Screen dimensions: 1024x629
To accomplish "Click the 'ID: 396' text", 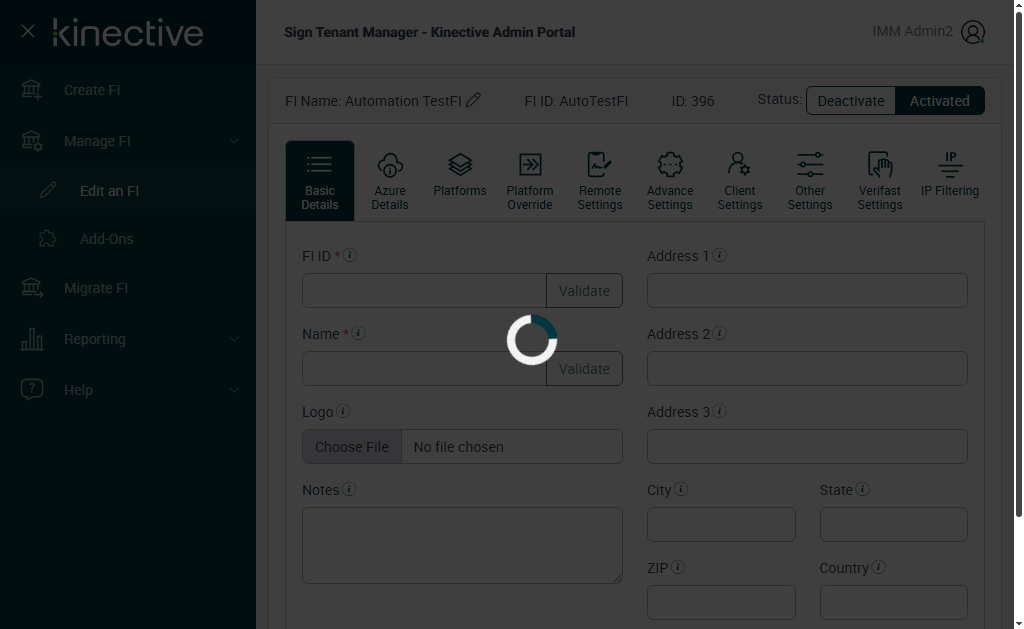I will [x=693, y=101].
